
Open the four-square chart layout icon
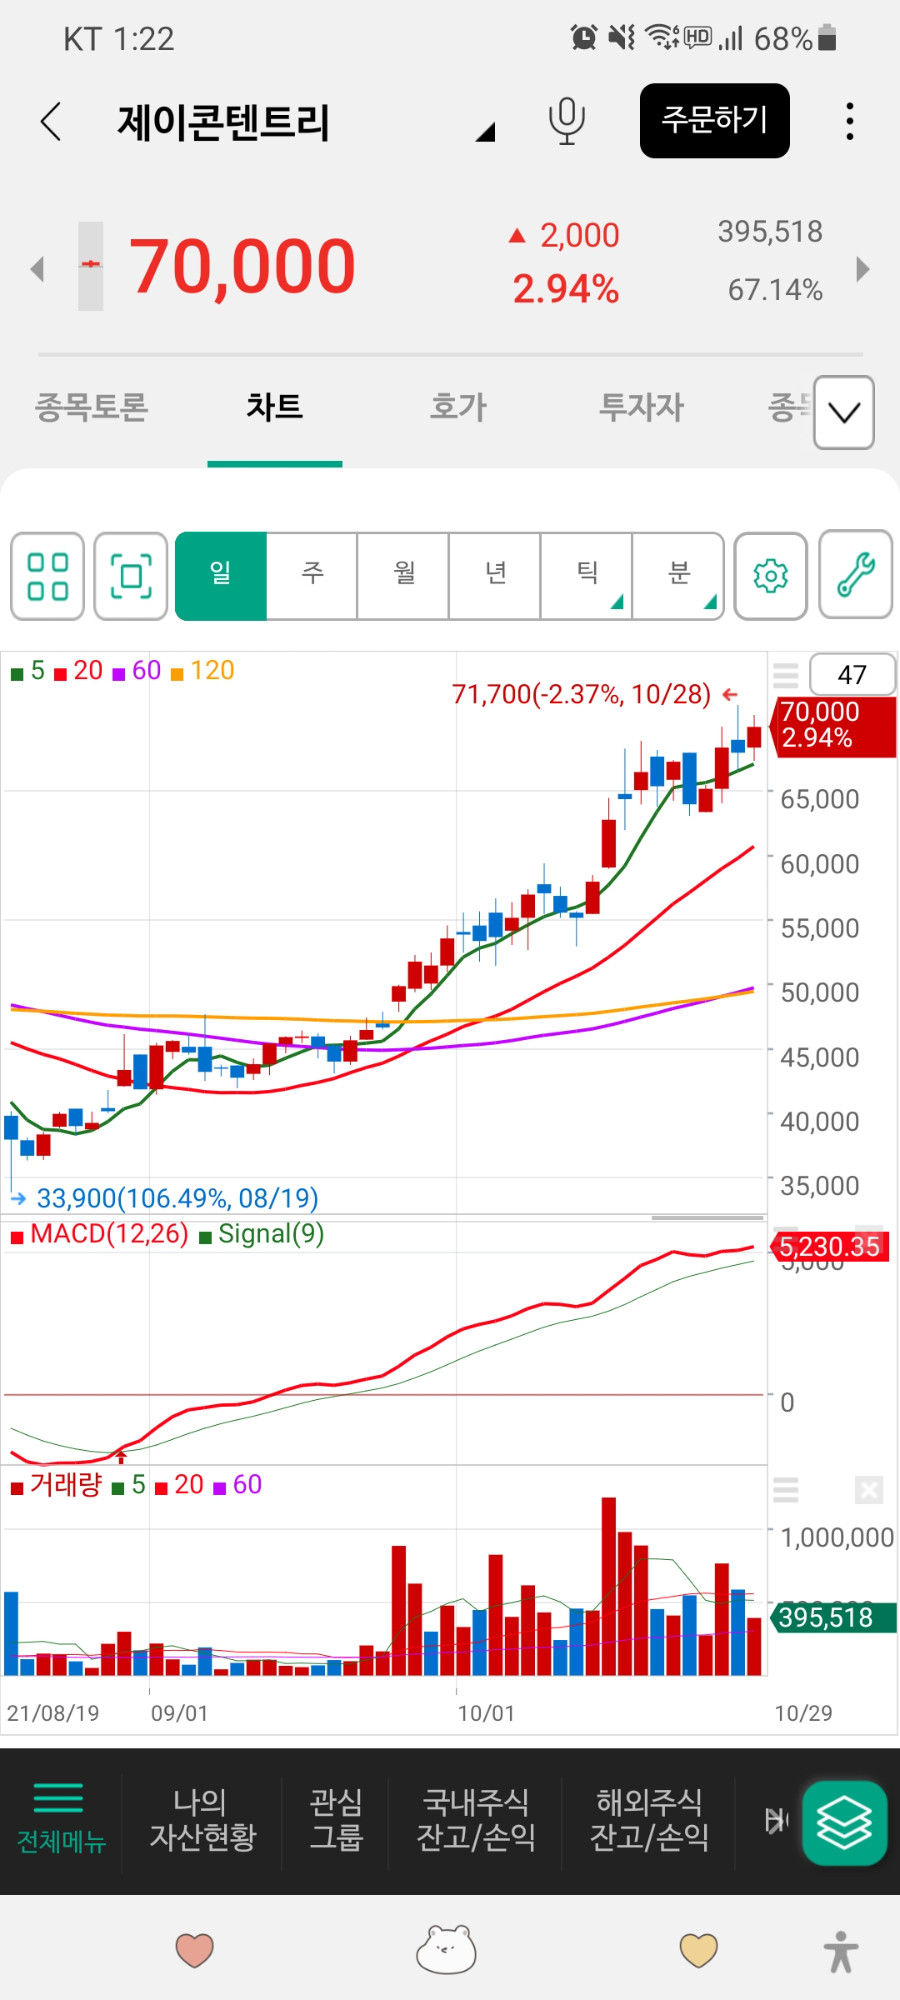(48, 576)
